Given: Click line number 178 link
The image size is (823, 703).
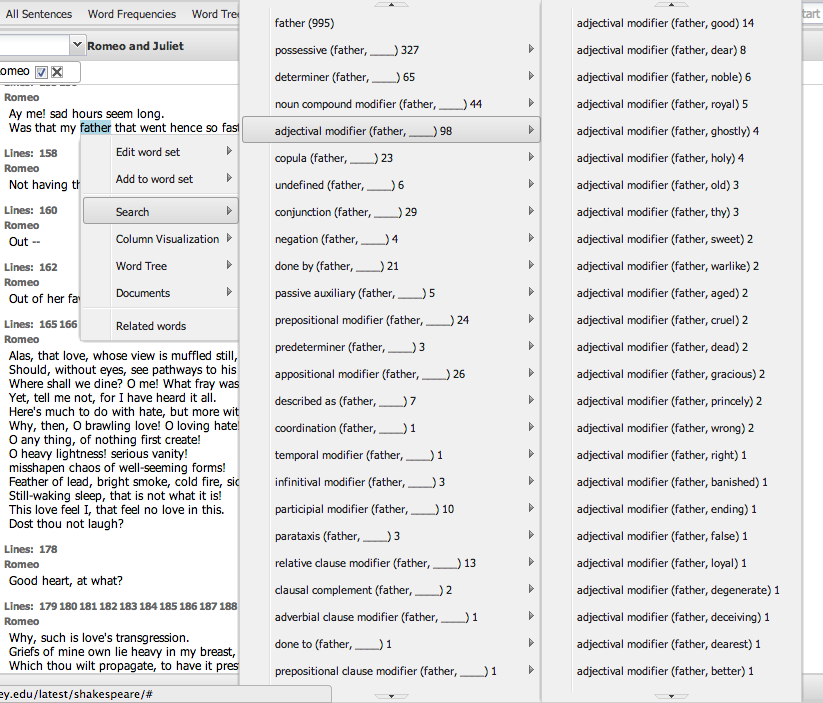Looking at the screenshot, I should point(48,549).
